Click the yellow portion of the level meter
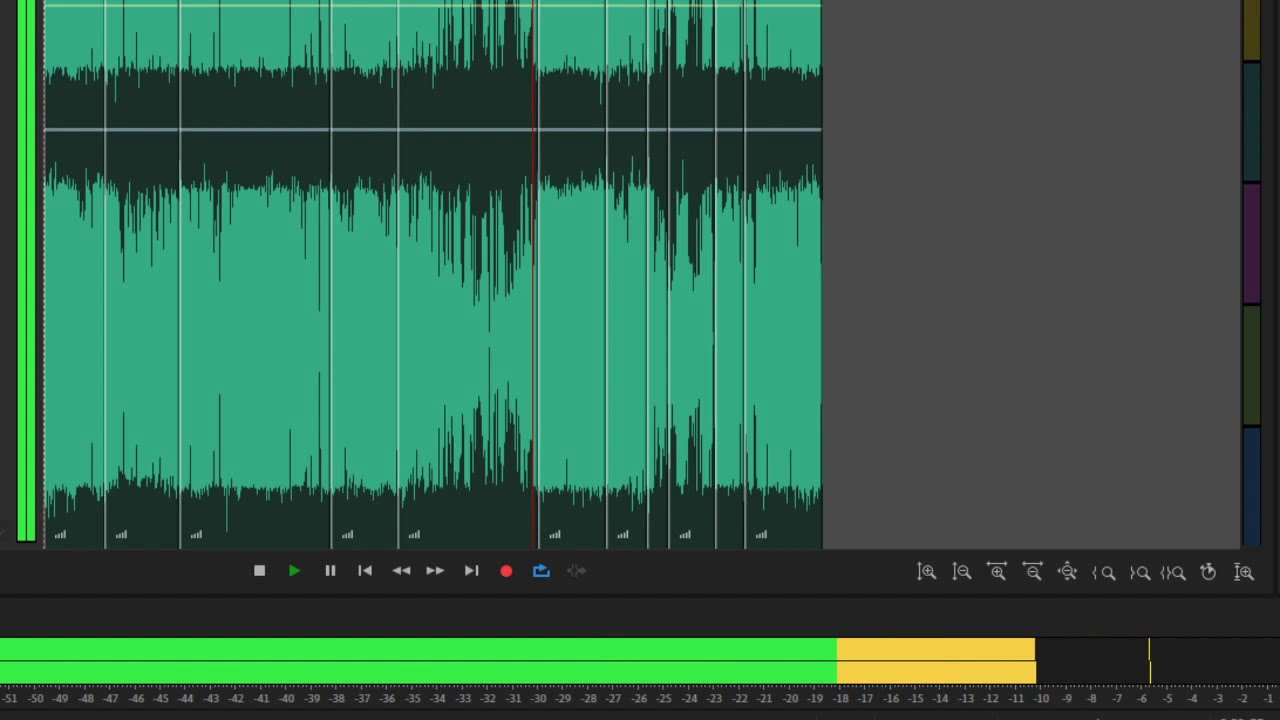Image resolution: width=1280 pixels, height=720 pixels. (x=936, y=661)
